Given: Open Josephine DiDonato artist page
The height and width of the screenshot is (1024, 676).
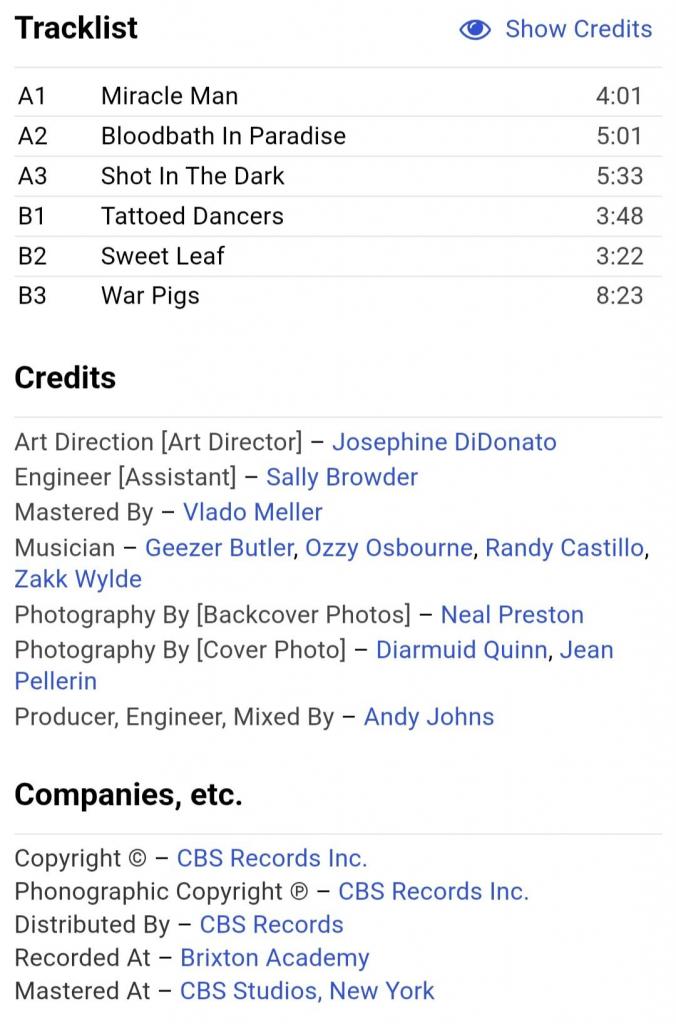Looking at the screenshot, I should [x=444, y=442].
